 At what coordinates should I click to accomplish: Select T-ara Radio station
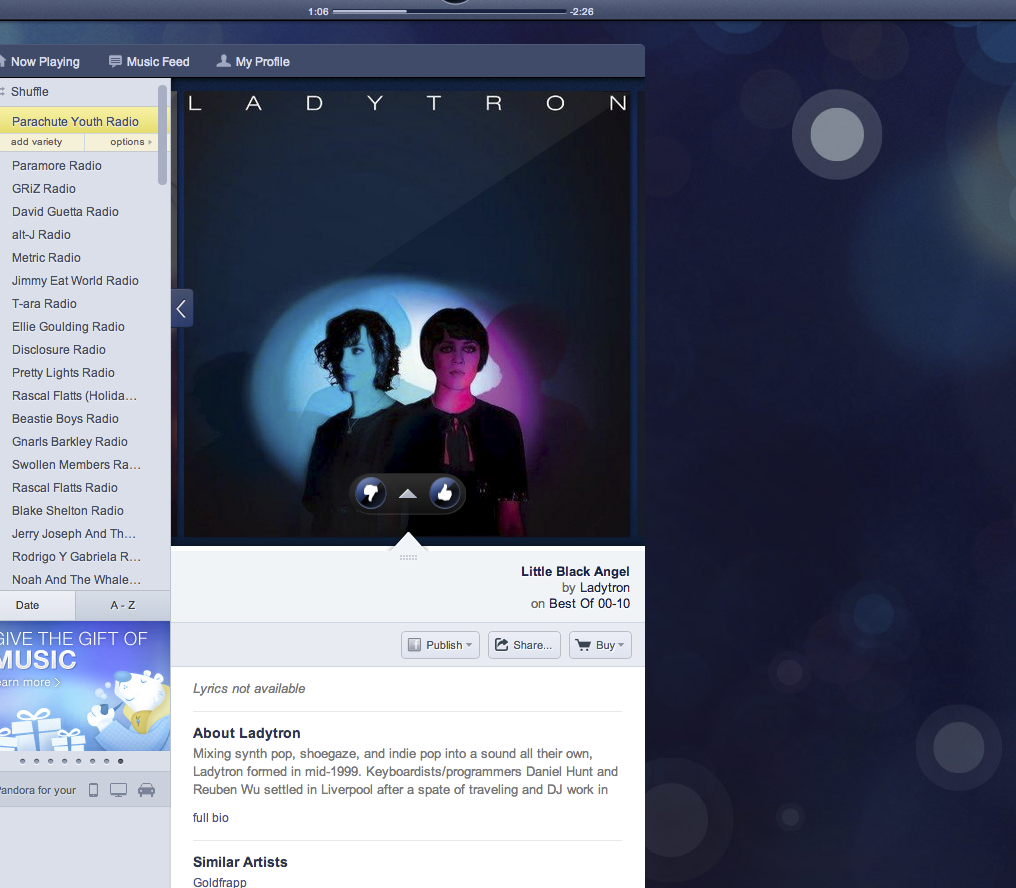tap(44, 303)
